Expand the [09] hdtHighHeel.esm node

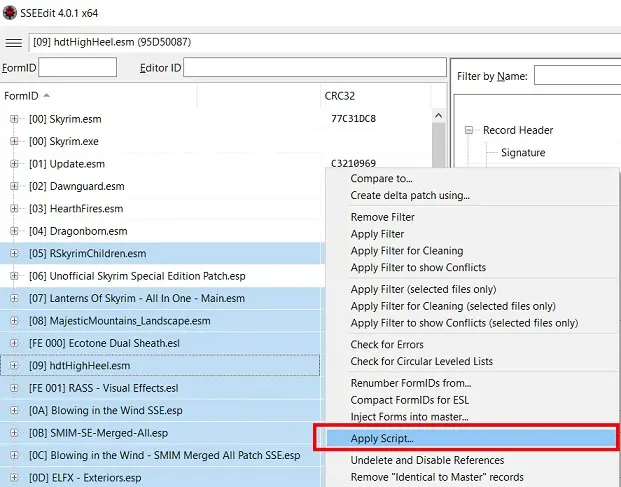14,365
